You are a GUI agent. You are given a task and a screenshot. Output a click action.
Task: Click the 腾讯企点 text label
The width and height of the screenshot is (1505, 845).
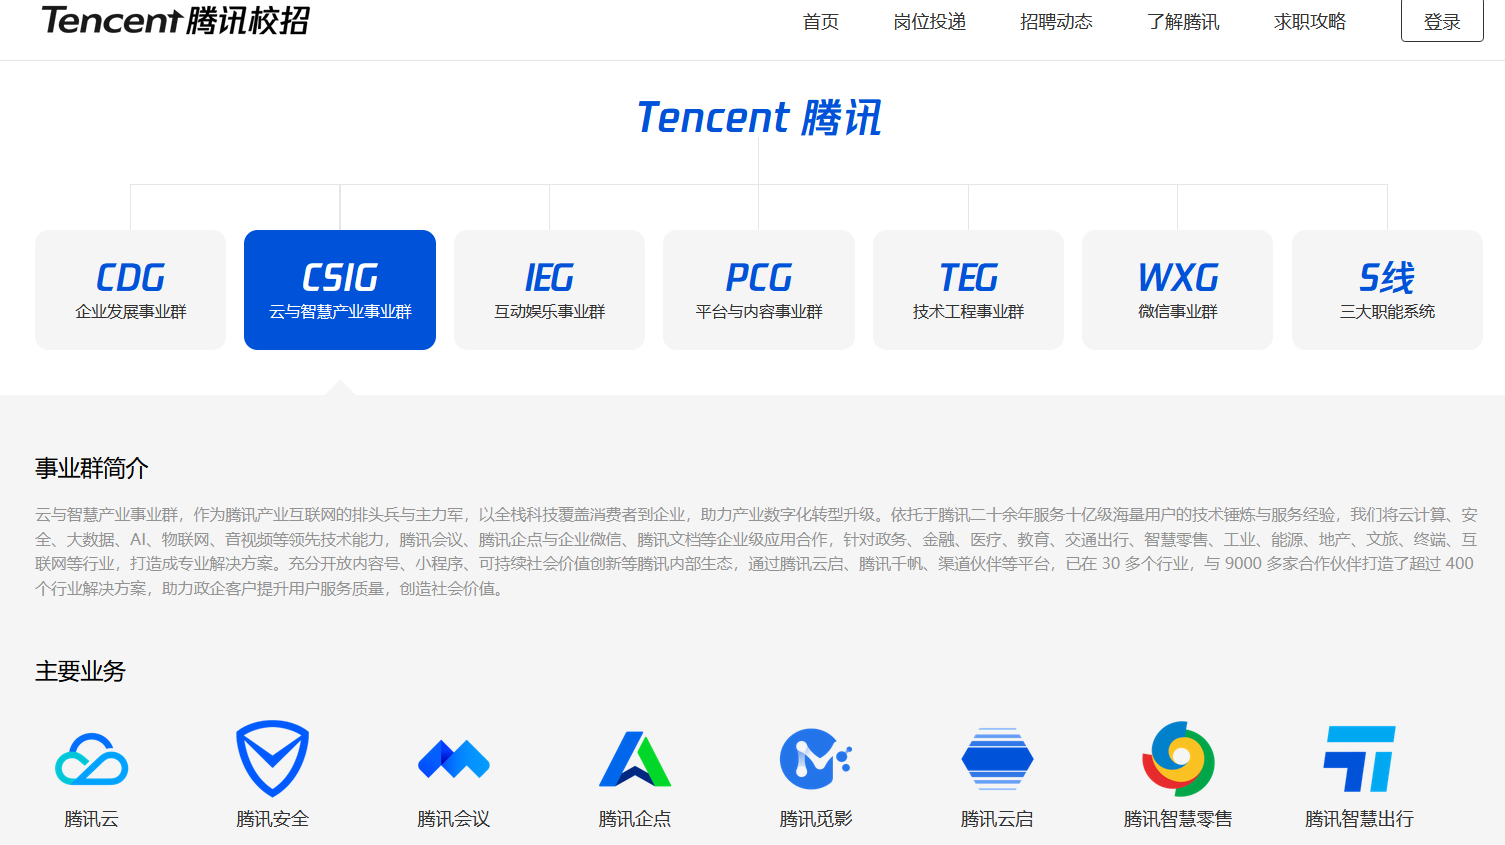(x=635, y=819)
